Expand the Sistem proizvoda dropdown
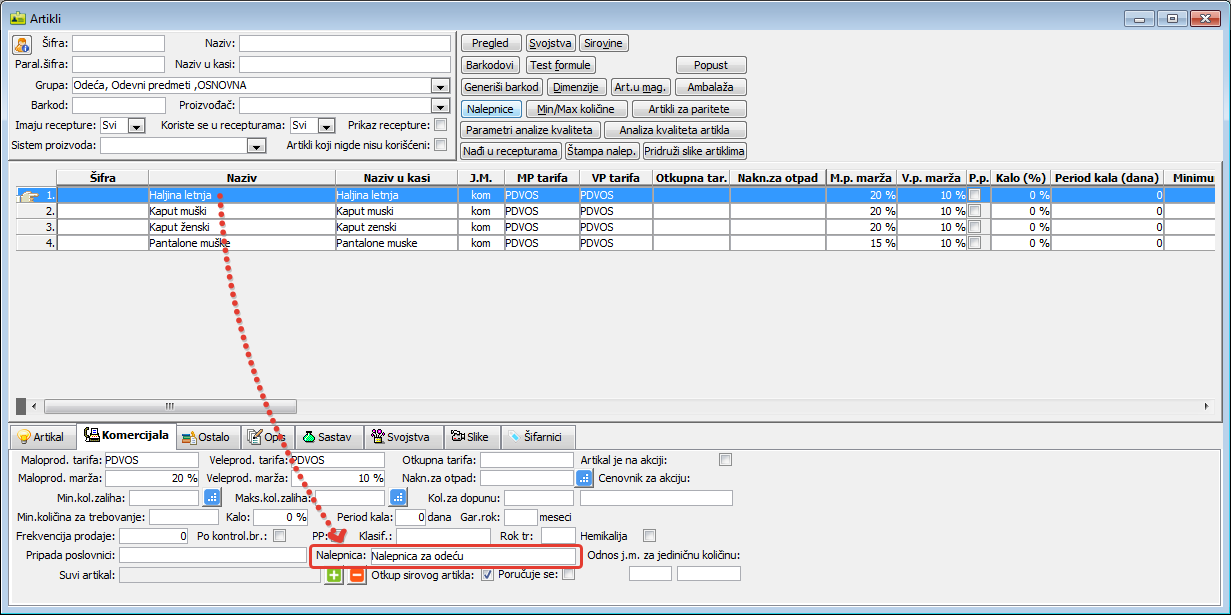Image resolution: width=1231 pixels, height=615 pixels. click(x=256, y=146)
